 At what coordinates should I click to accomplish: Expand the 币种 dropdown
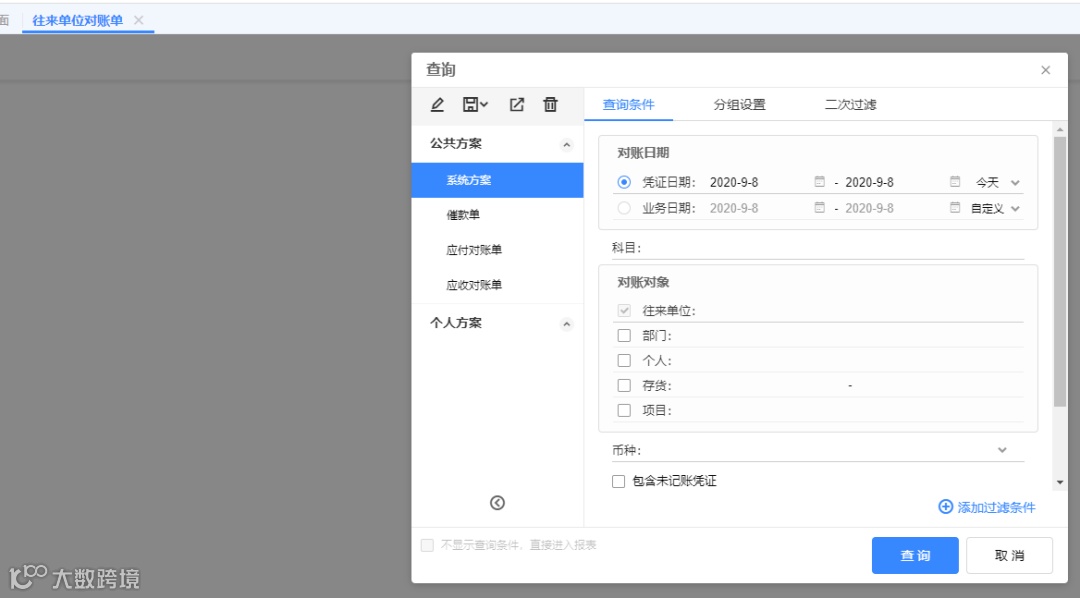pyautogui.click(x=1002, y=450)
